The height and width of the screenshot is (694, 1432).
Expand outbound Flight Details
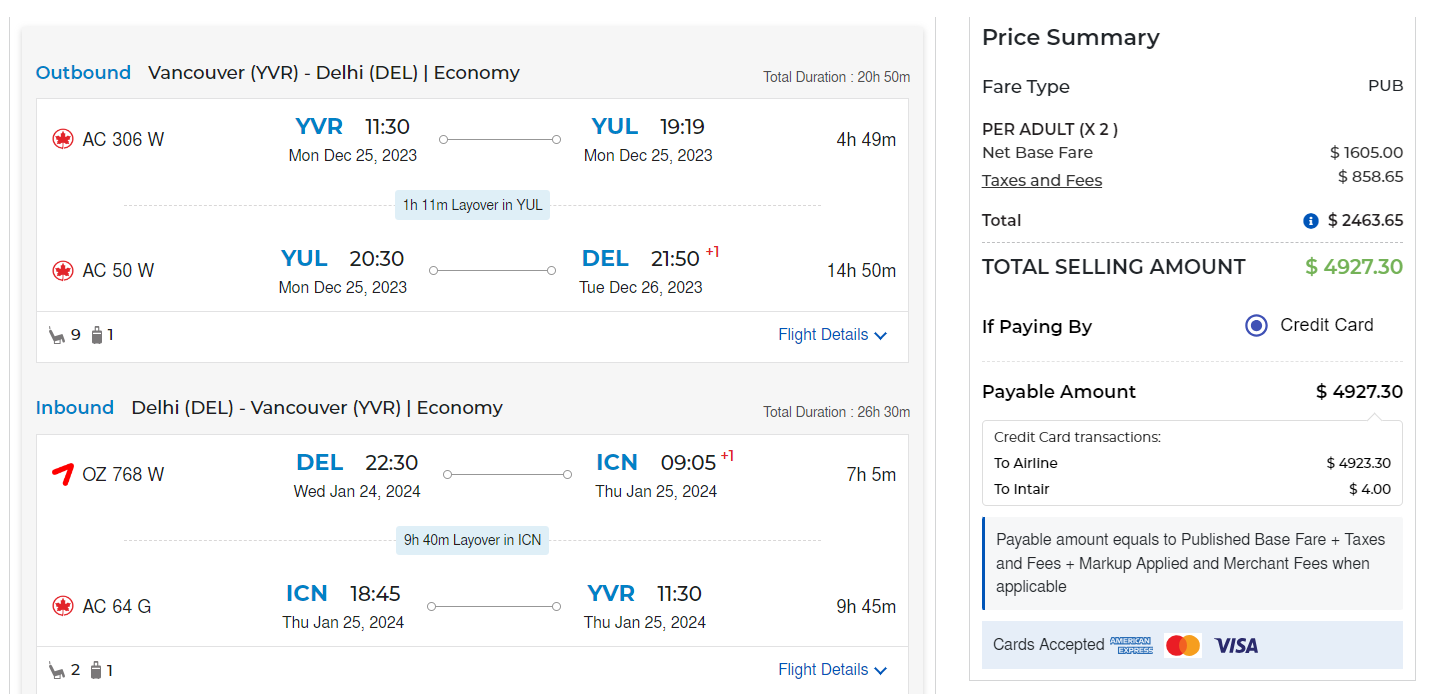point(832,335)
